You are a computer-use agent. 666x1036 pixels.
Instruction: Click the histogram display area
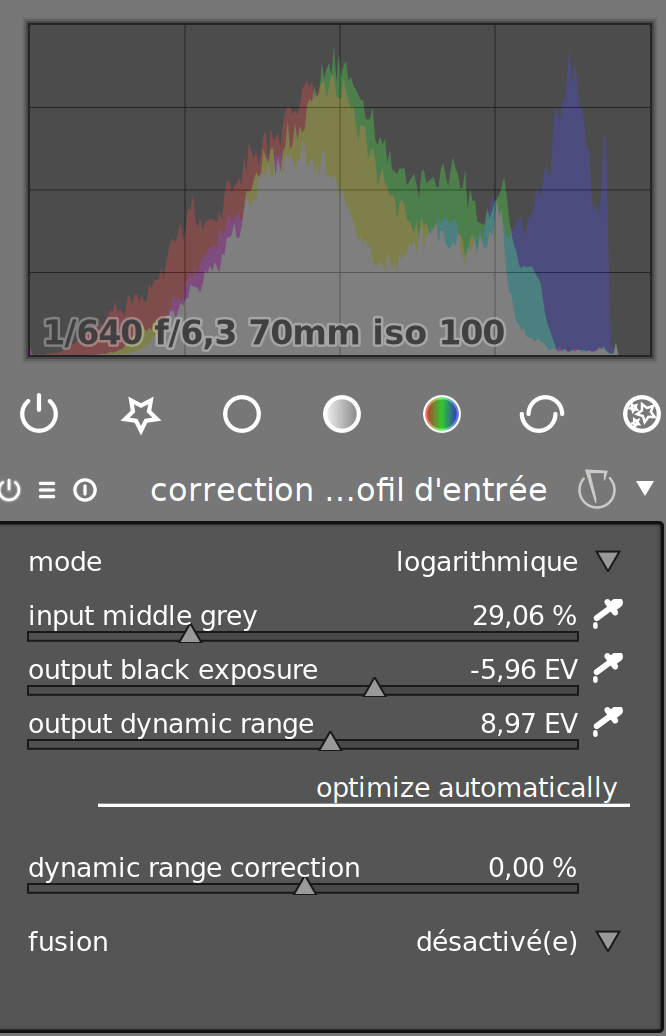click(340, 190)
